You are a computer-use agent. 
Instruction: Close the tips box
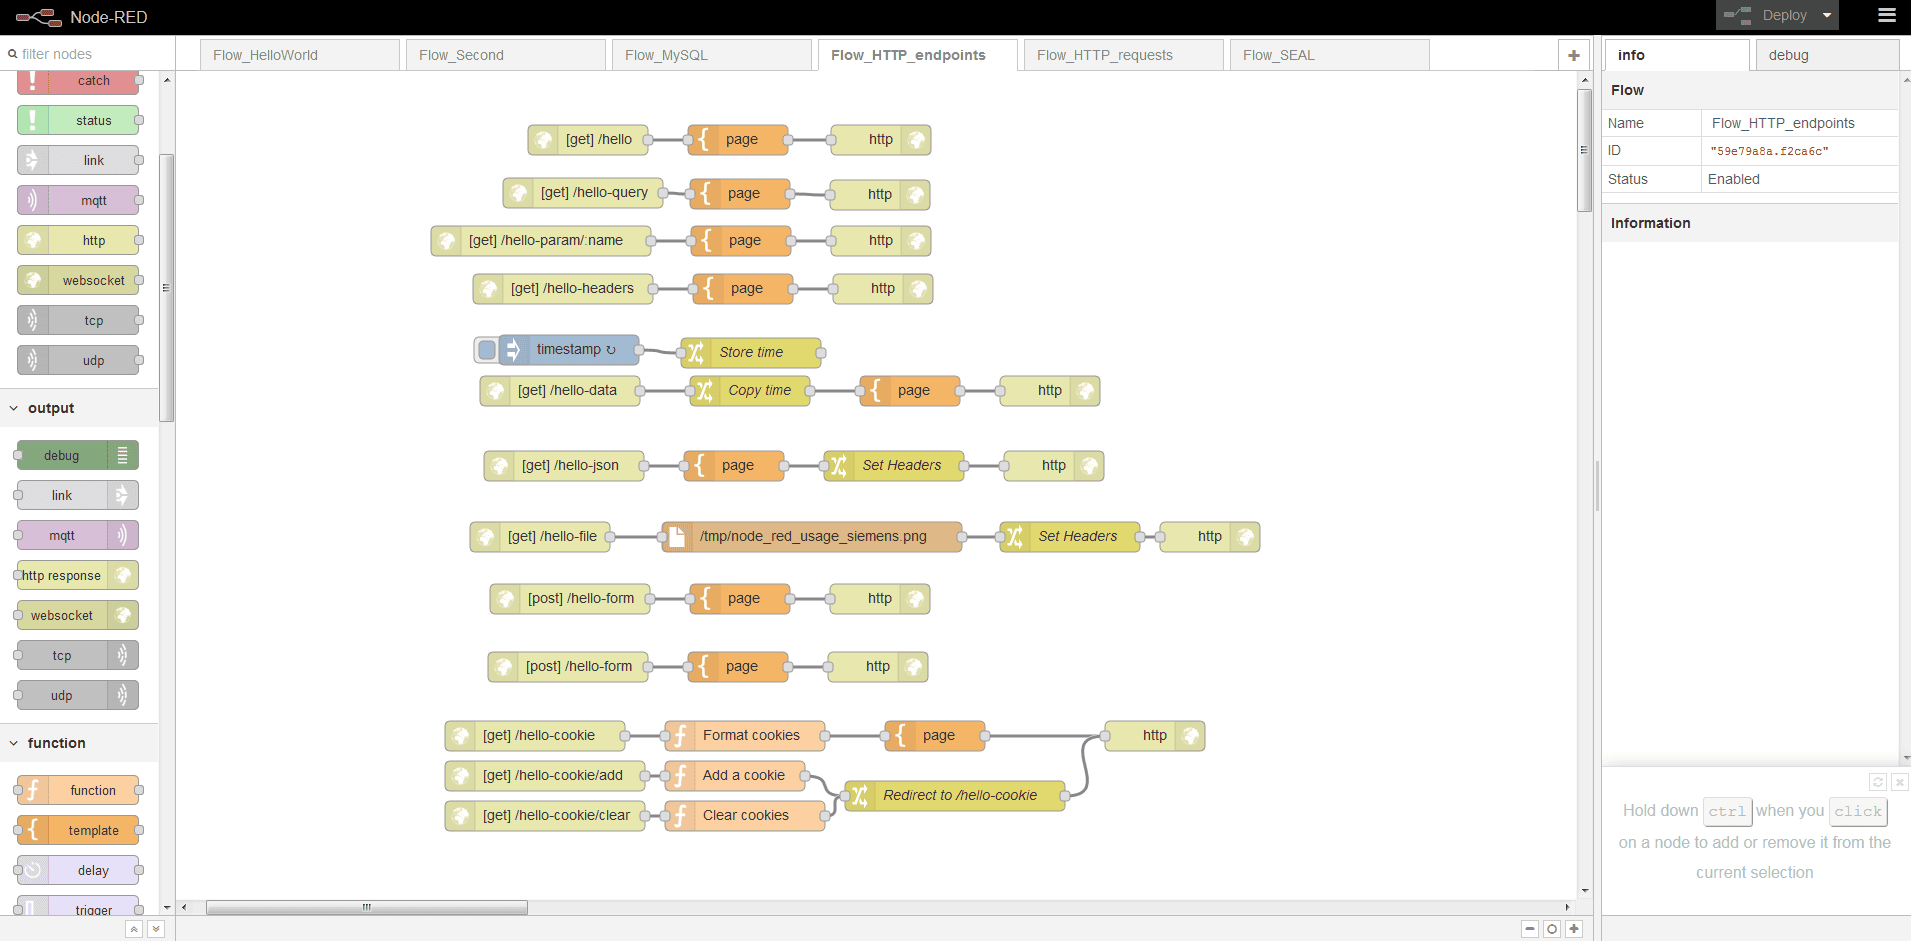(1899, 782)
